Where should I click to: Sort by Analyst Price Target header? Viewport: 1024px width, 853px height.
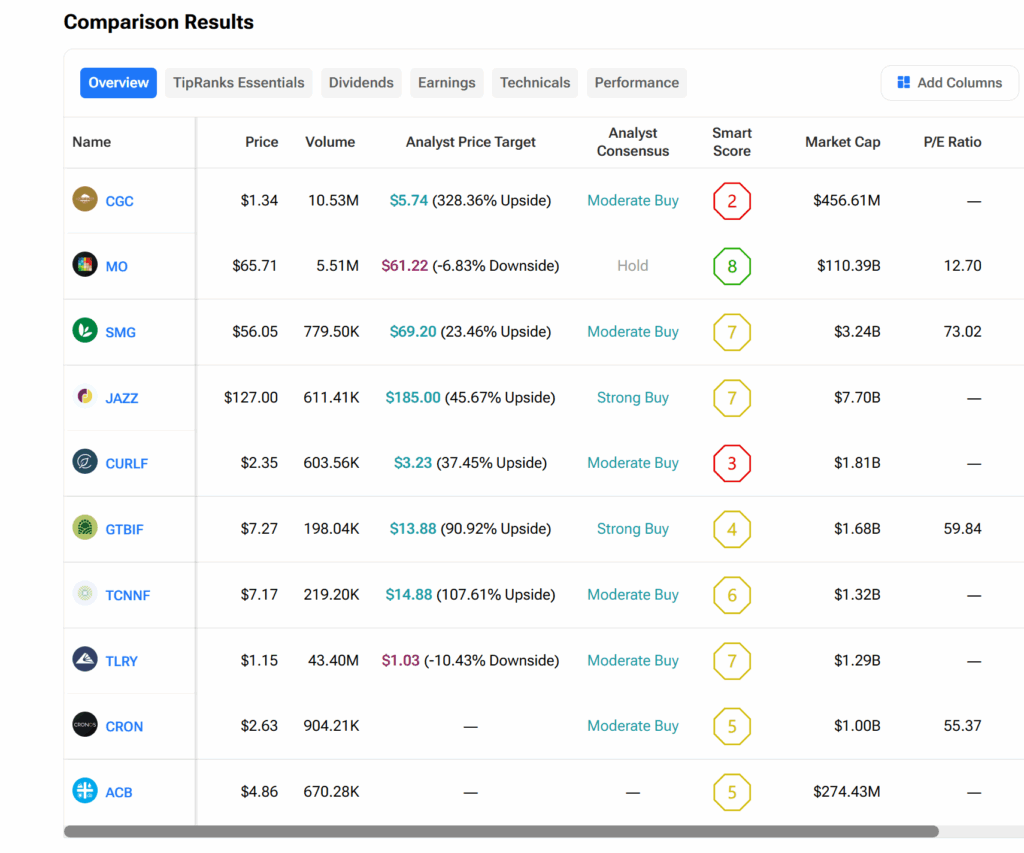click(x=470, y=142)
